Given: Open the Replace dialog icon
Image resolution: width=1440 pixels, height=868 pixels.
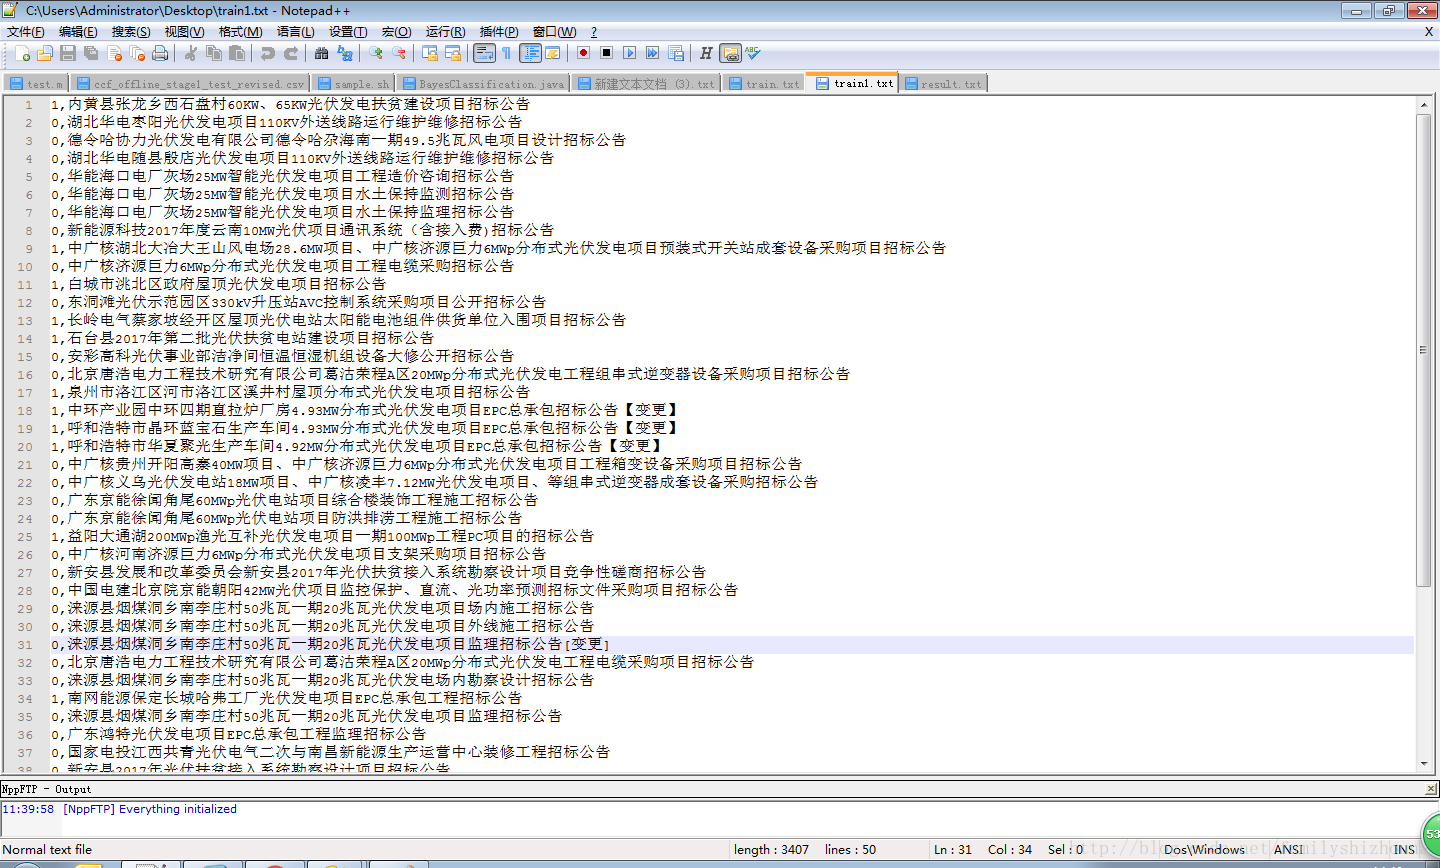Looking at the screenshot, I should (344, 53).
